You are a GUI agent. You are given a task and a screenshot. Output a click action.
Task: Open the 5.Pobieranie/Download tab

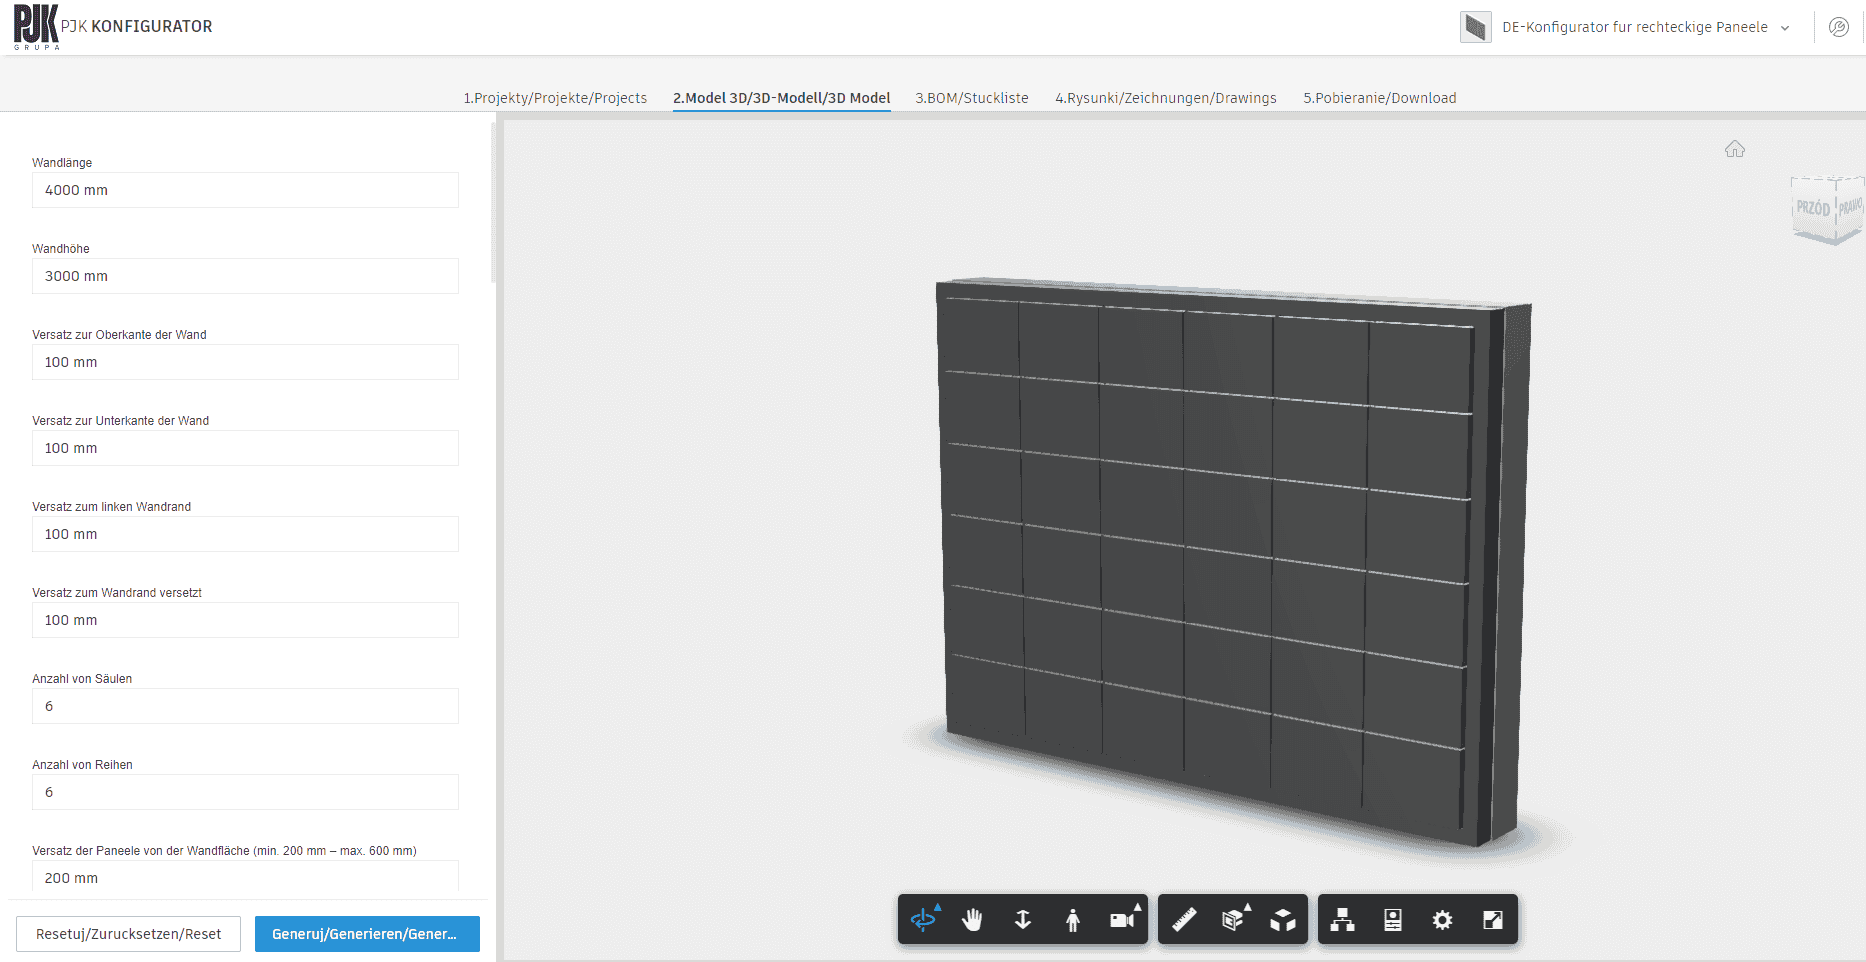1379,98
